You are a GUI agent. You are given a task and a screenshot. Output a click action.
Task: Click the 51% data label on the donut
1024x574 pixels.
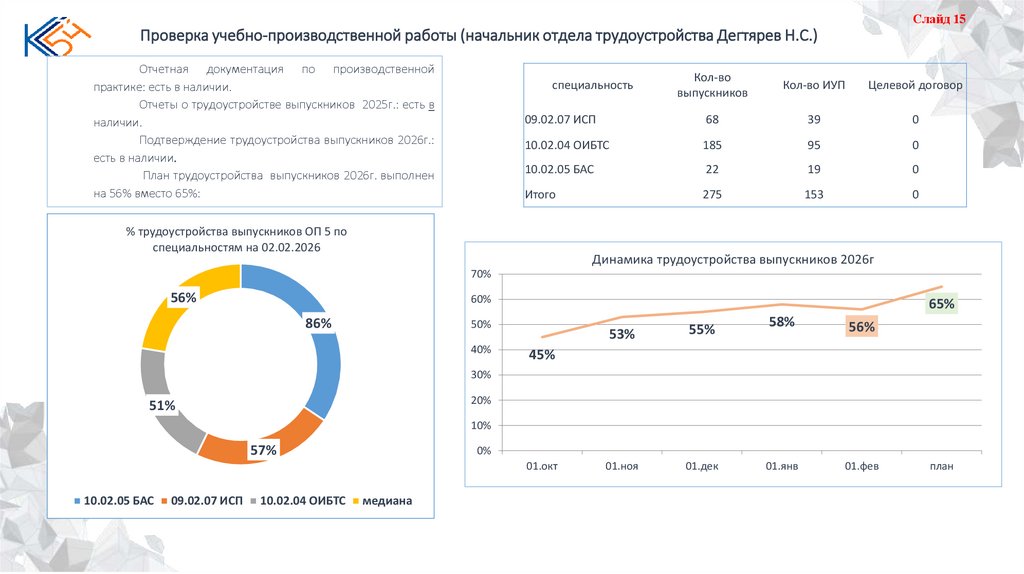(x=162, y=406)
